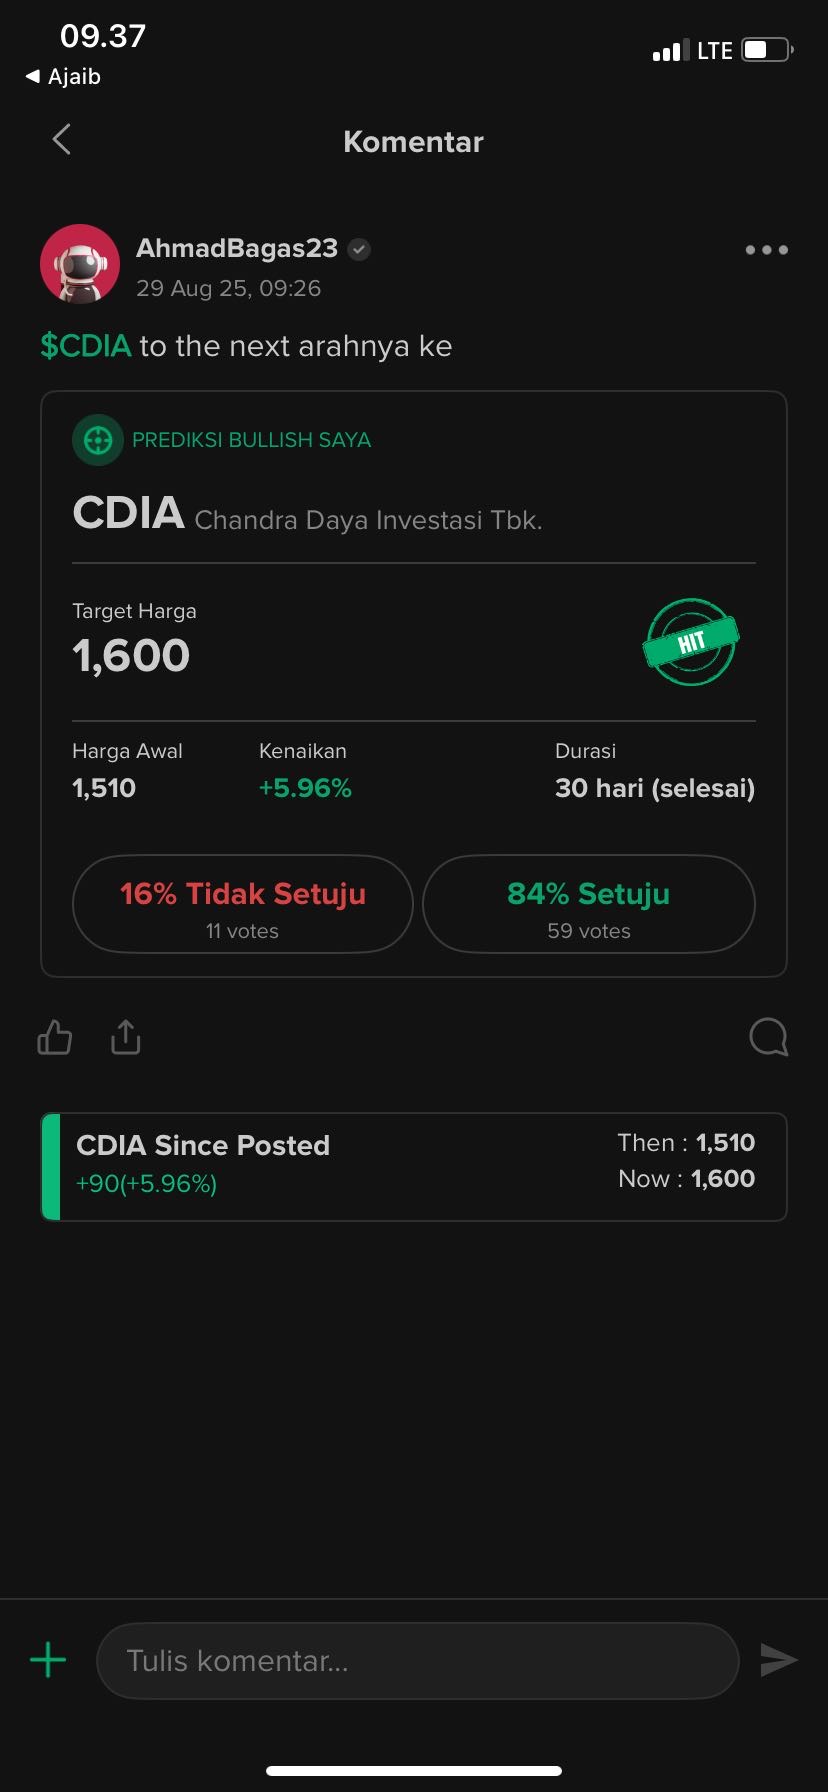Viewport: 828px width, 1792px height.
Task: Vote 16% Tidak Setuju
Action: [x=243, y=905]
